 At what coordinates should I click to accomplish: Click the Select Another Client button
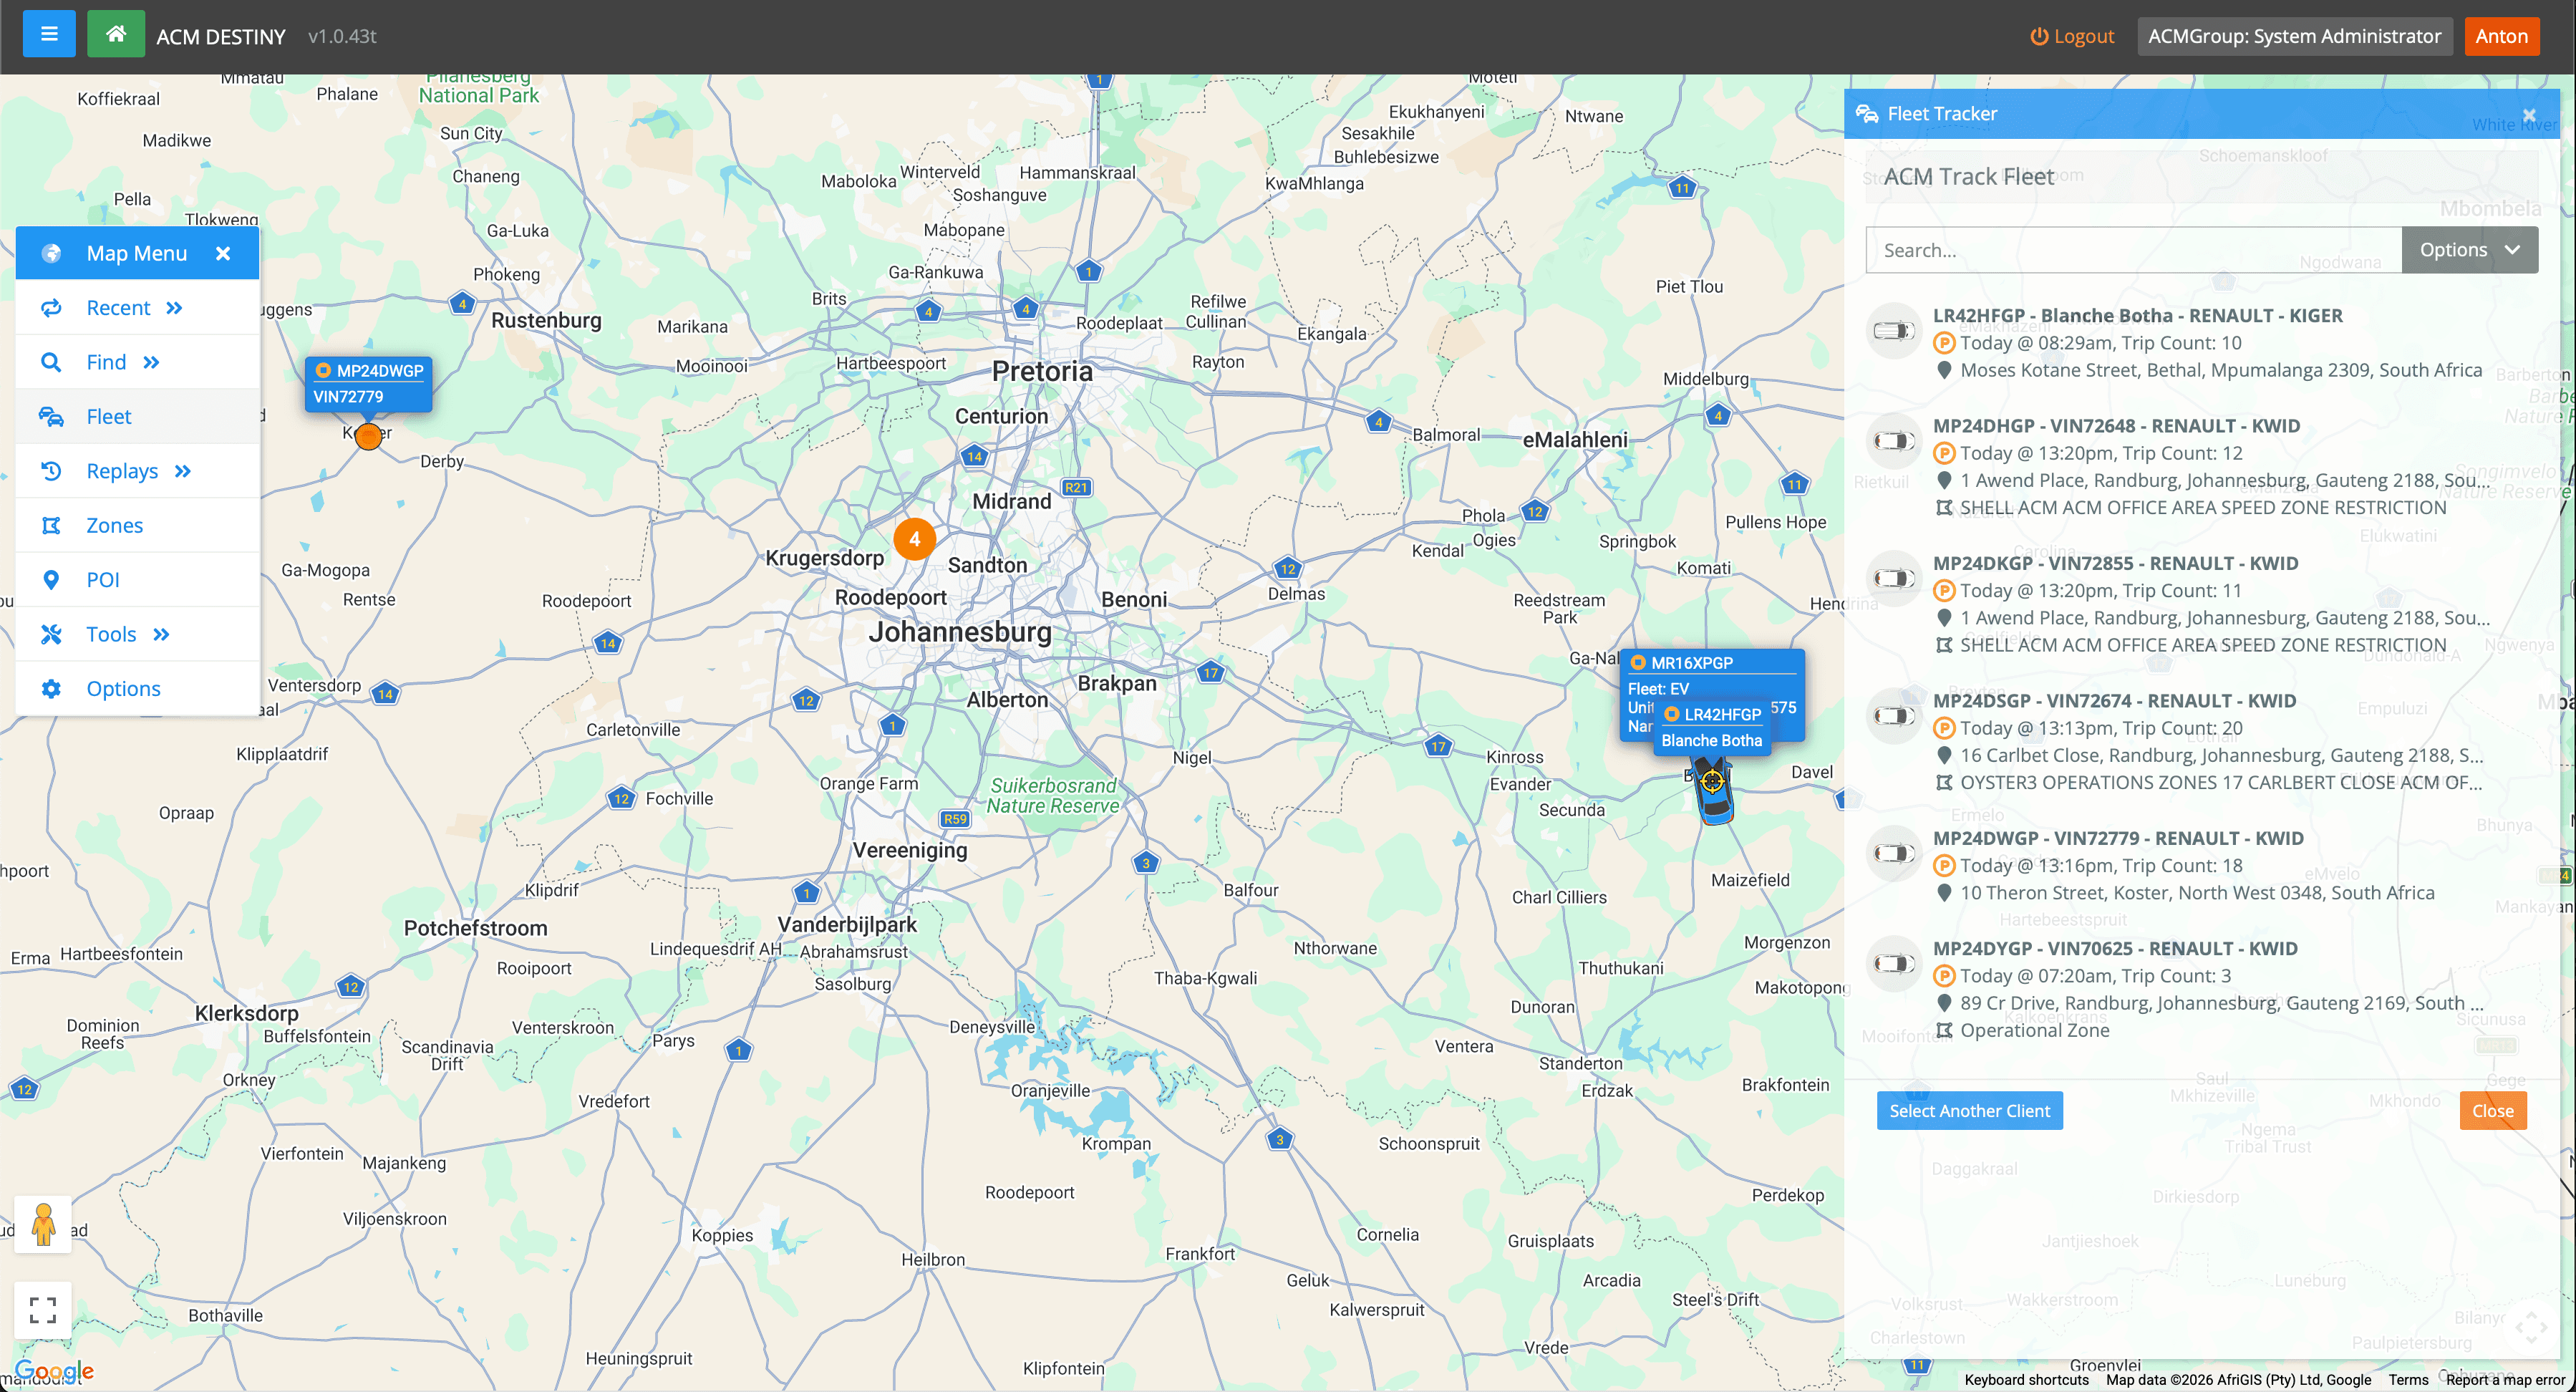point(1969,1110)
